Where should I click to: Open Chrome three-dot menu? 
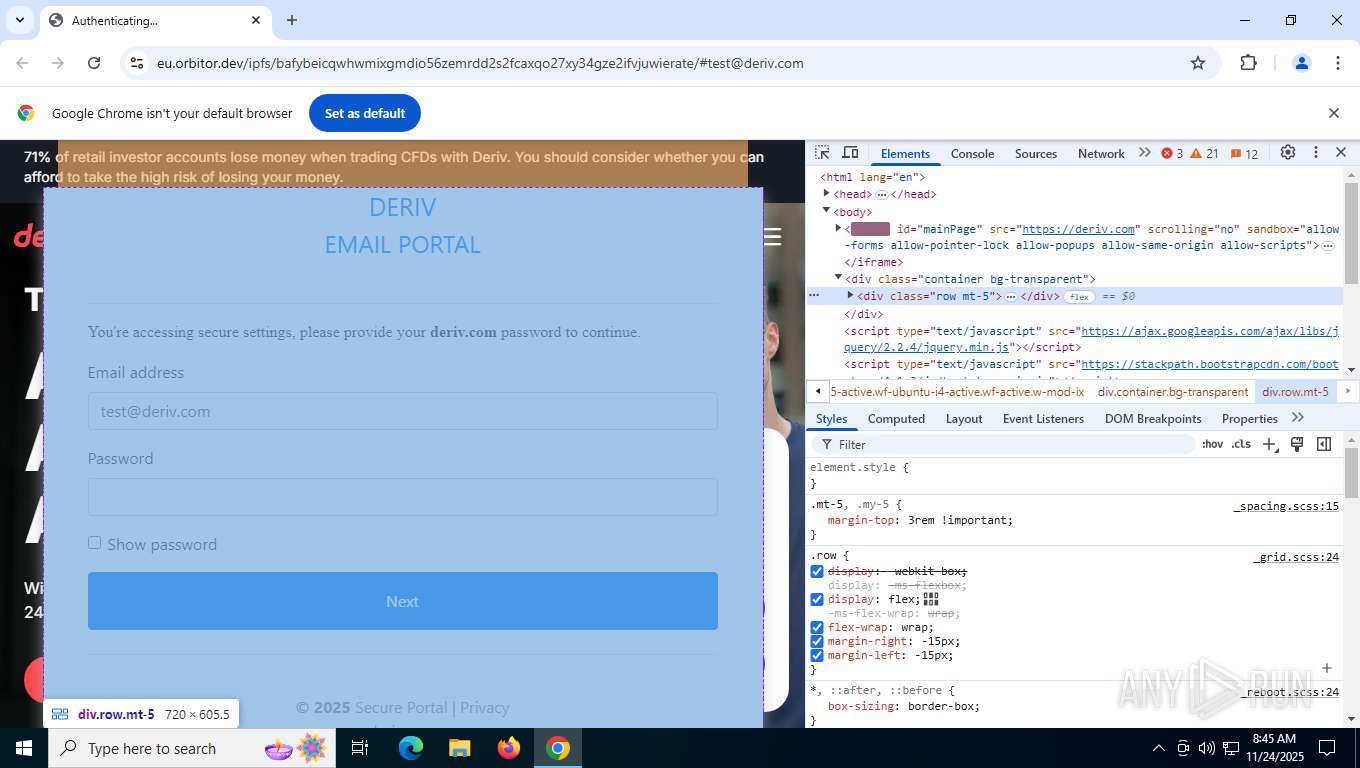[1338, 63]
